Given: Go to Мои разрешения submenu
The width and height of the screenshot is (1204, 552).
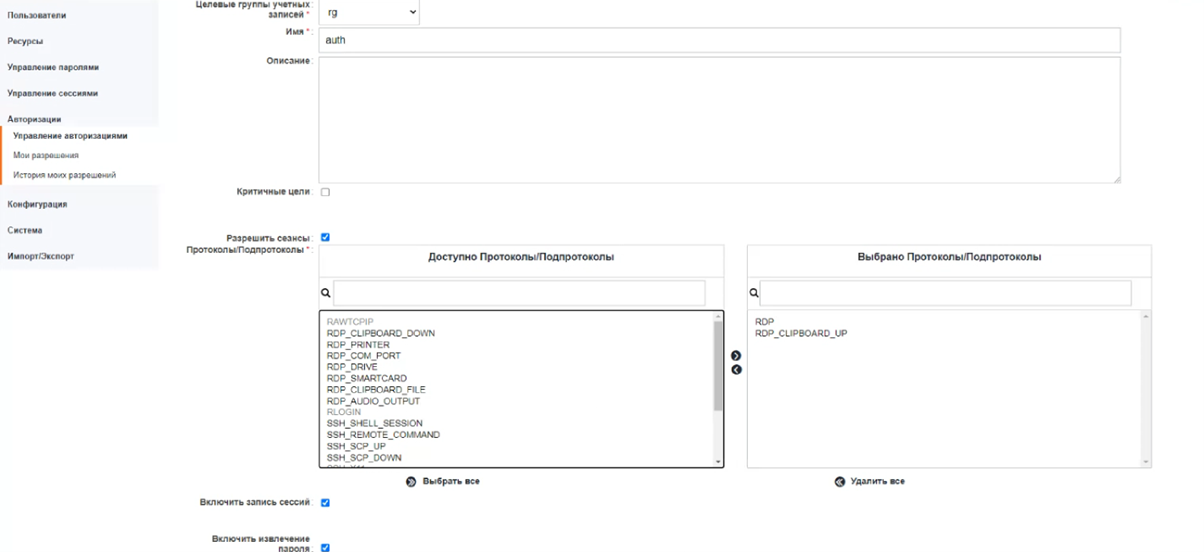Looking at the screenshot, I should (x=46, y=156).
